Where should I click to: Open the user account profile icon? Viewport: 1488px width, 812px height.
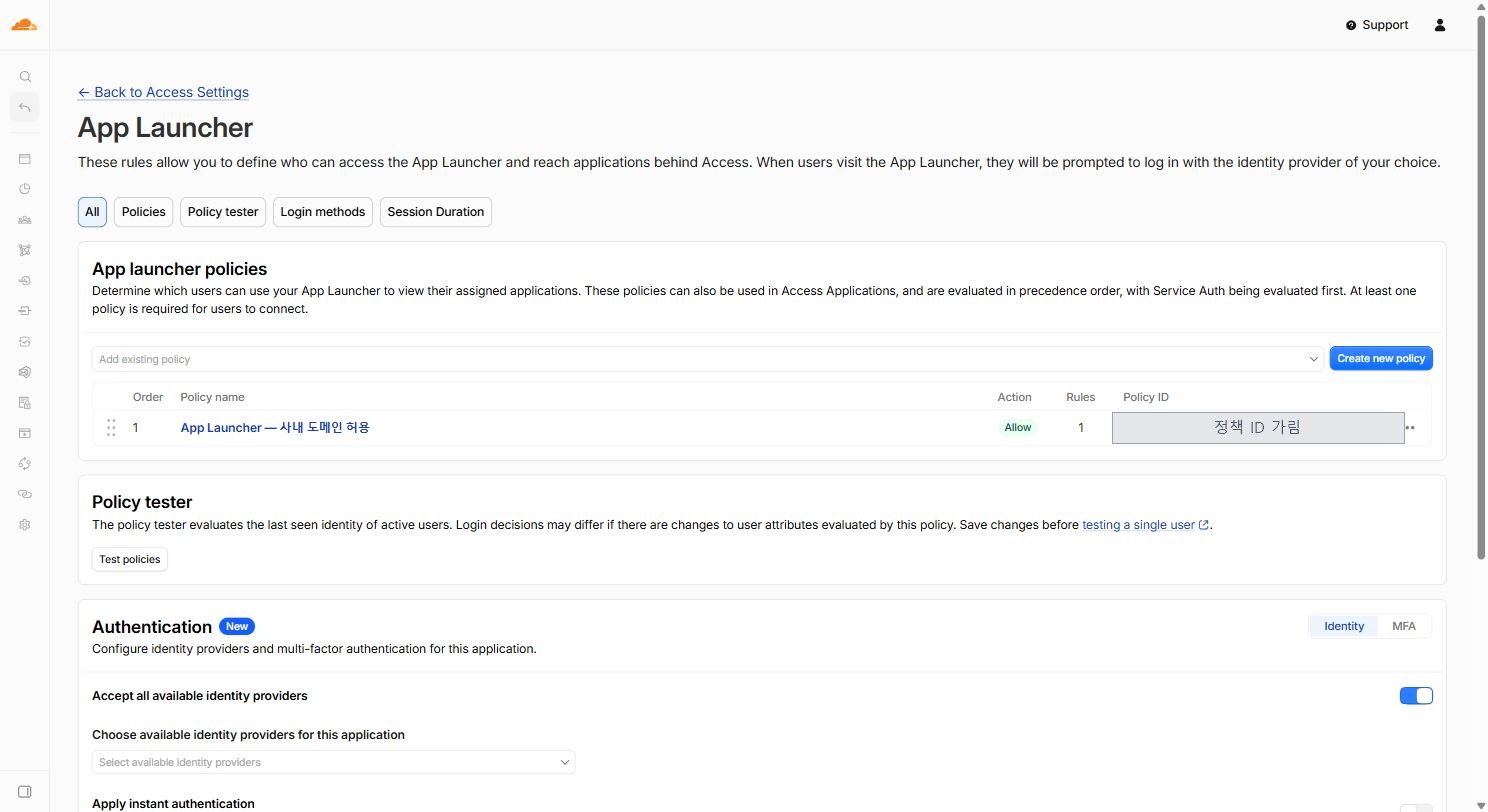point(1440,25)
